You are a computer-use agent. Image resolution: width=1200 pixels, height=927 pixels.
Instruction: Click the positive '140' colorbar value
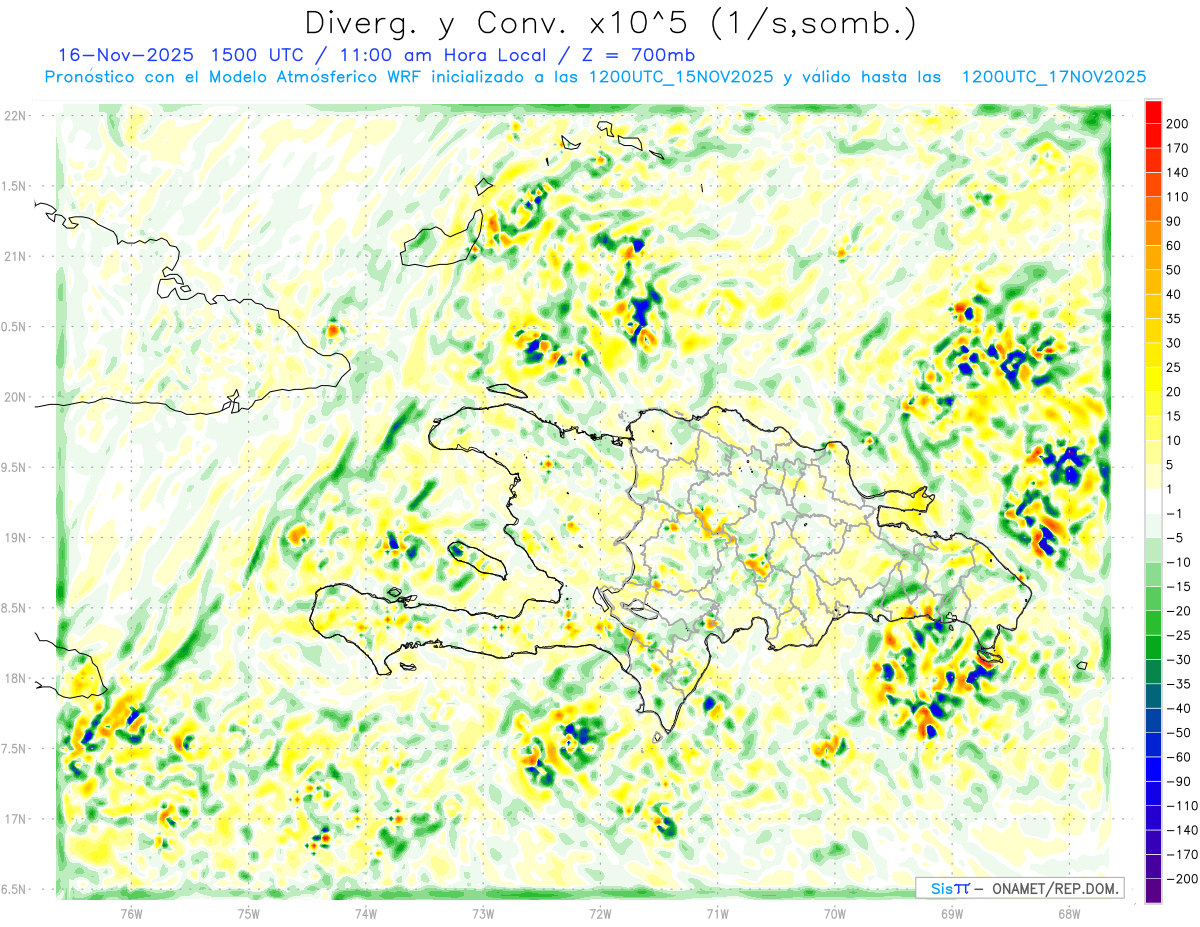(x=1177, y=173)
